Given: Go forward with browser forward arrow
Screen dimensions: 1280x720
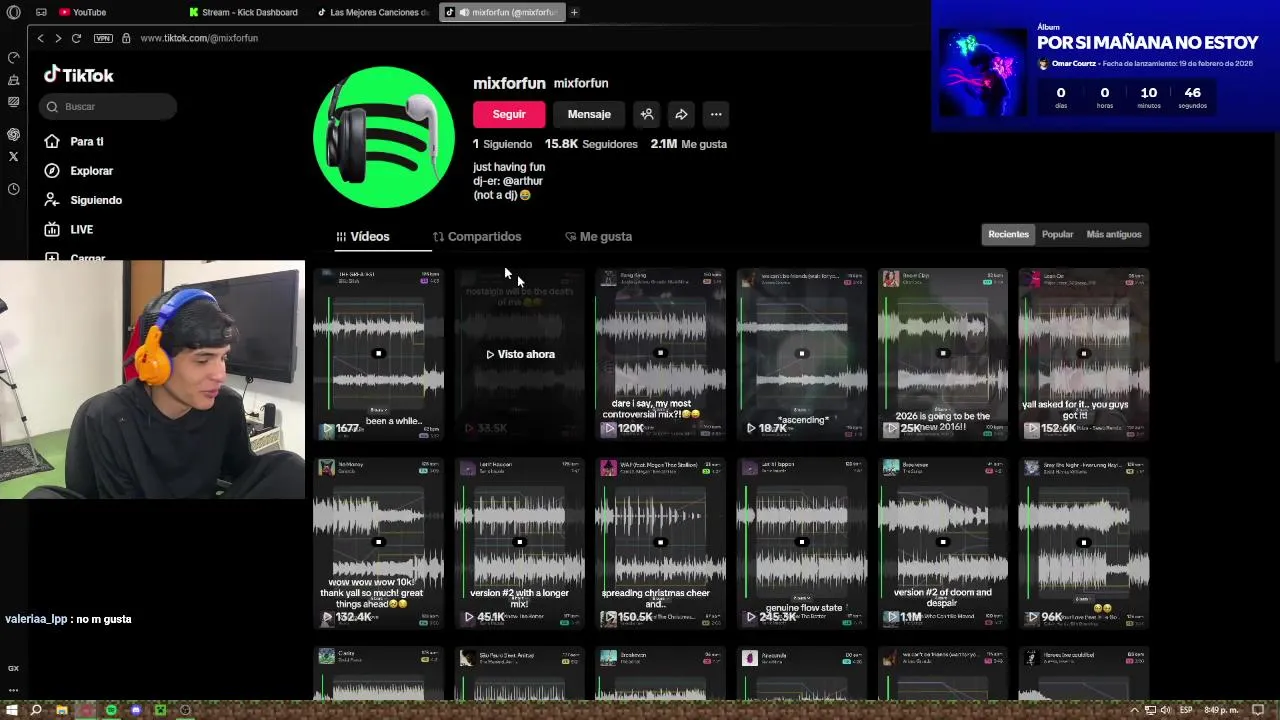Looking at the screenshot, I should click(x=58, y=38).
